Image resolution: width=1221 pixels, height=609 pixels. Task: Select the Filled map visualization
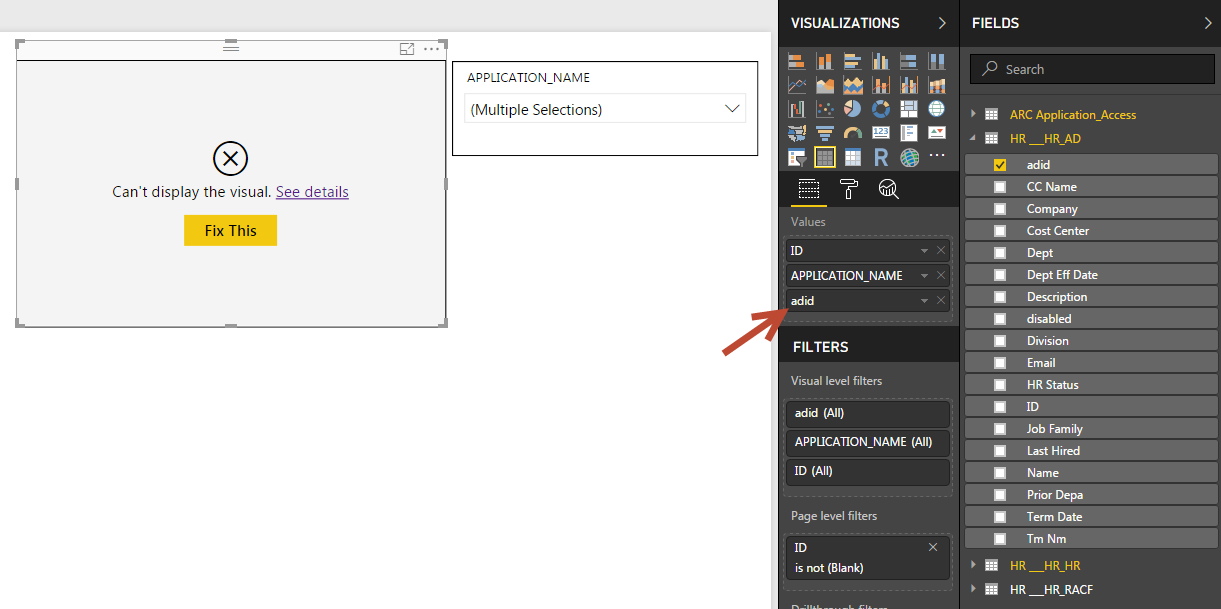(x=797, y=133)
